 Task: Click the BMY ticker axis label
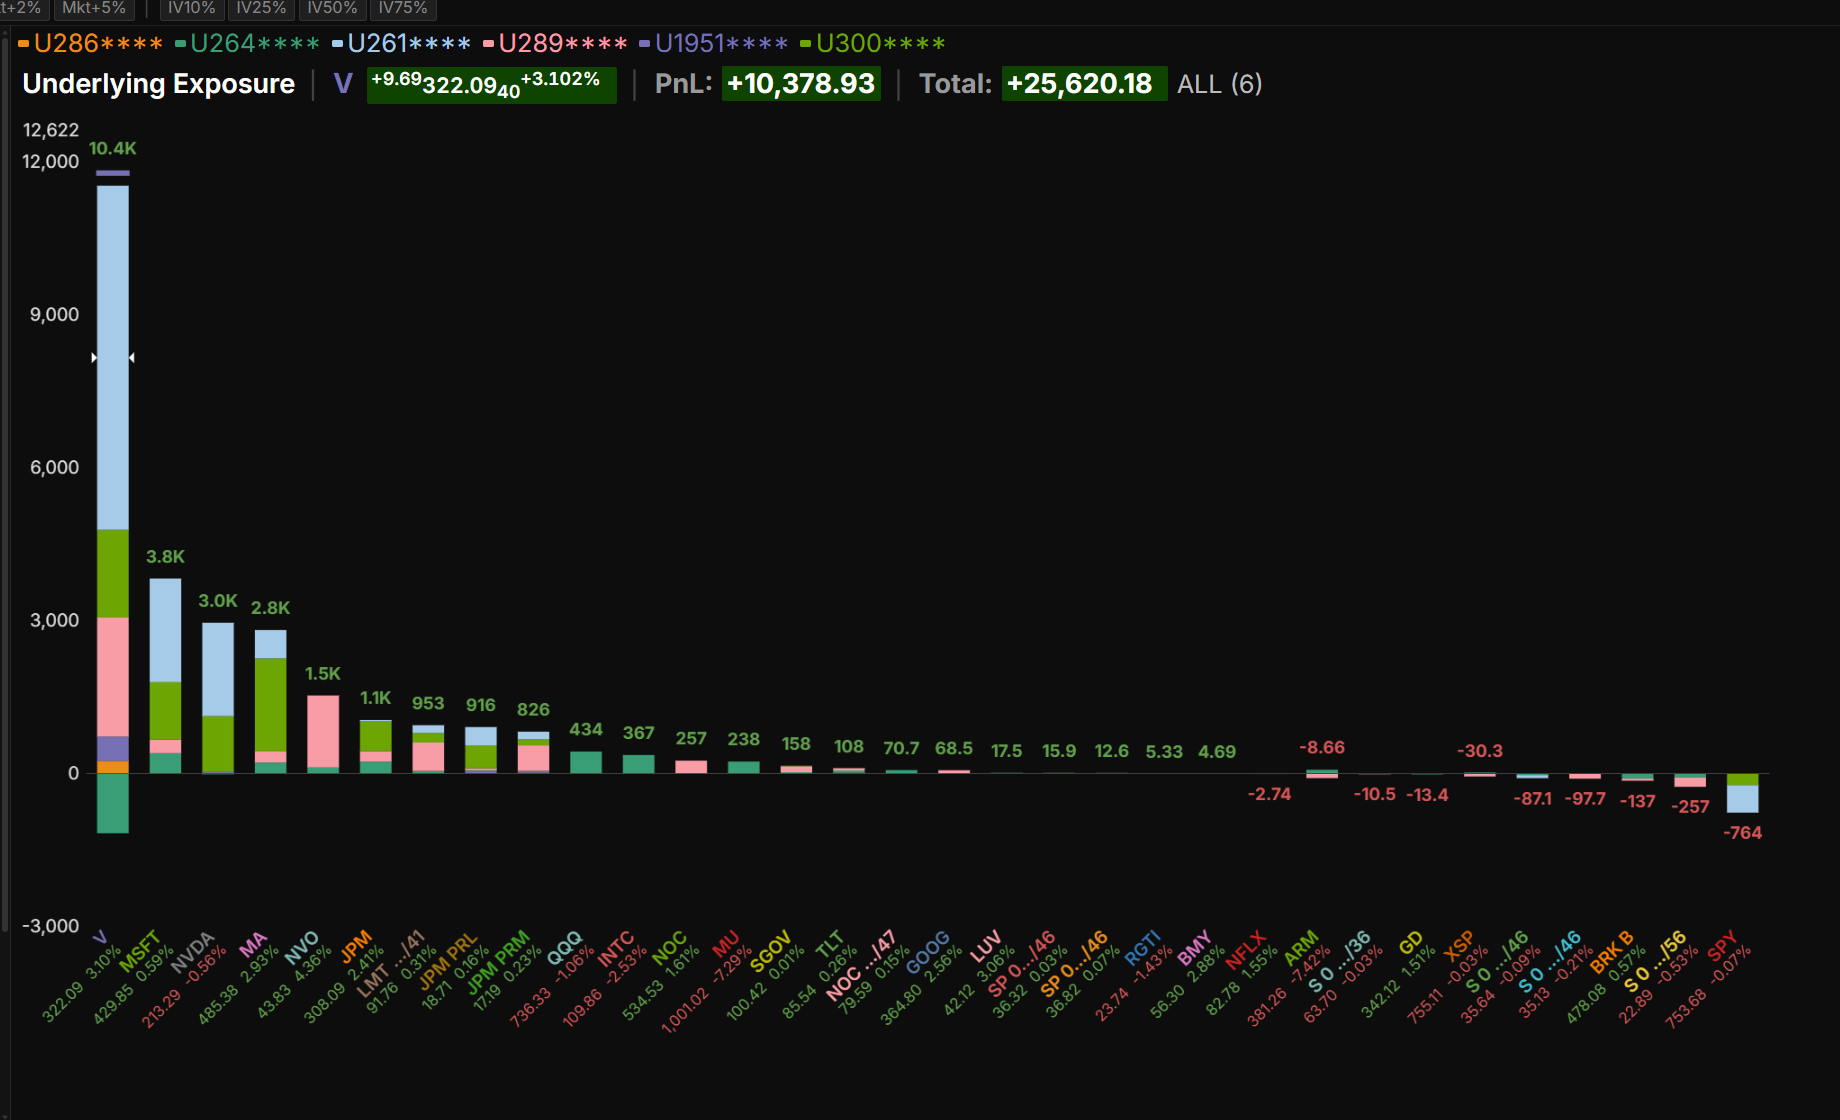coord(1194,947)
